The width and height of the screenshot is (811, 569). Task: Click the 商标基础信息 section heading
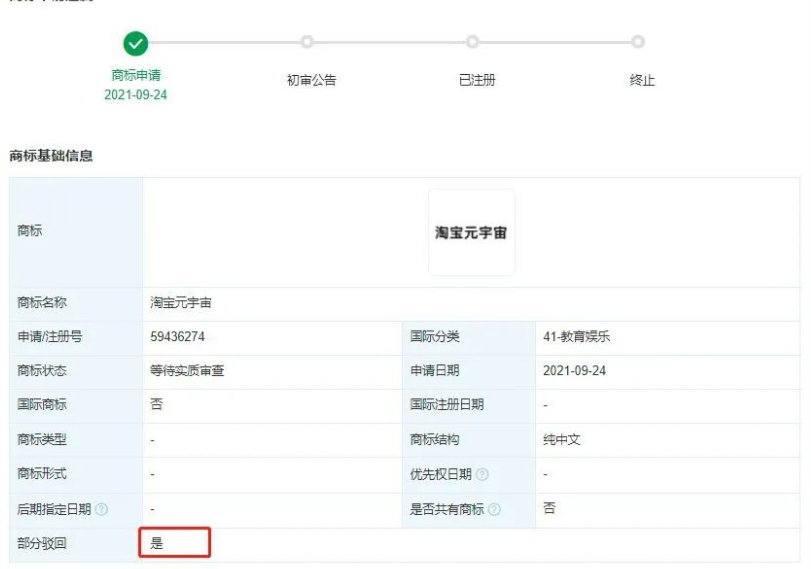coord(51,156)
